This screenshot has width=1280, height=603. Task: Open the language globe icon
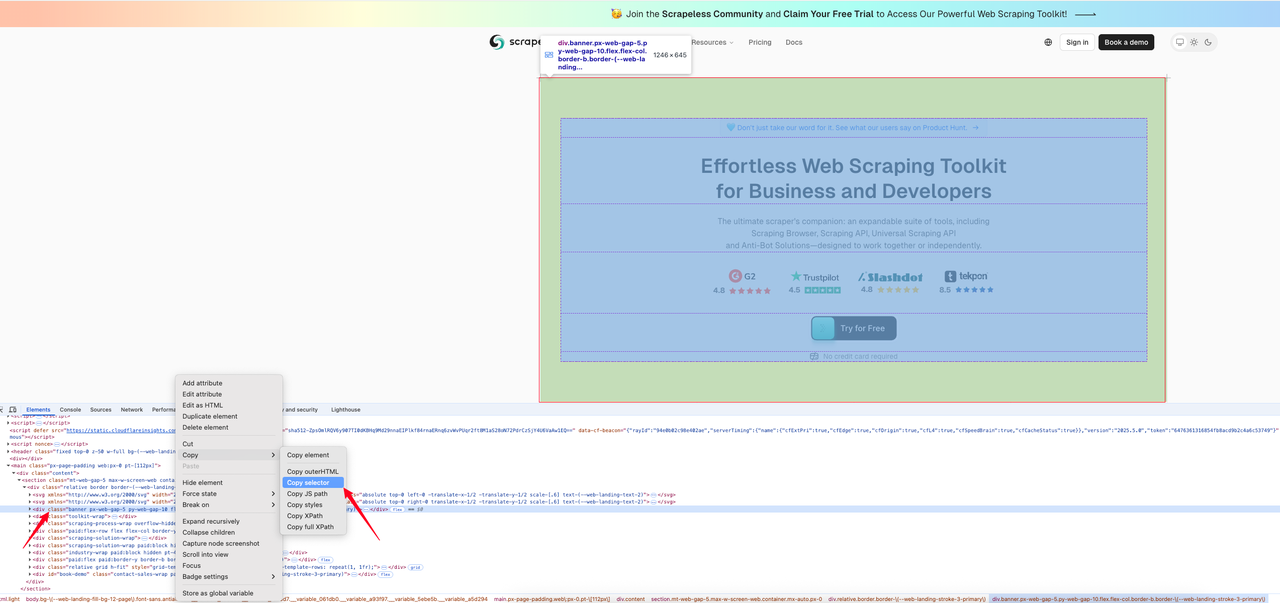(x=1048, y=42)
